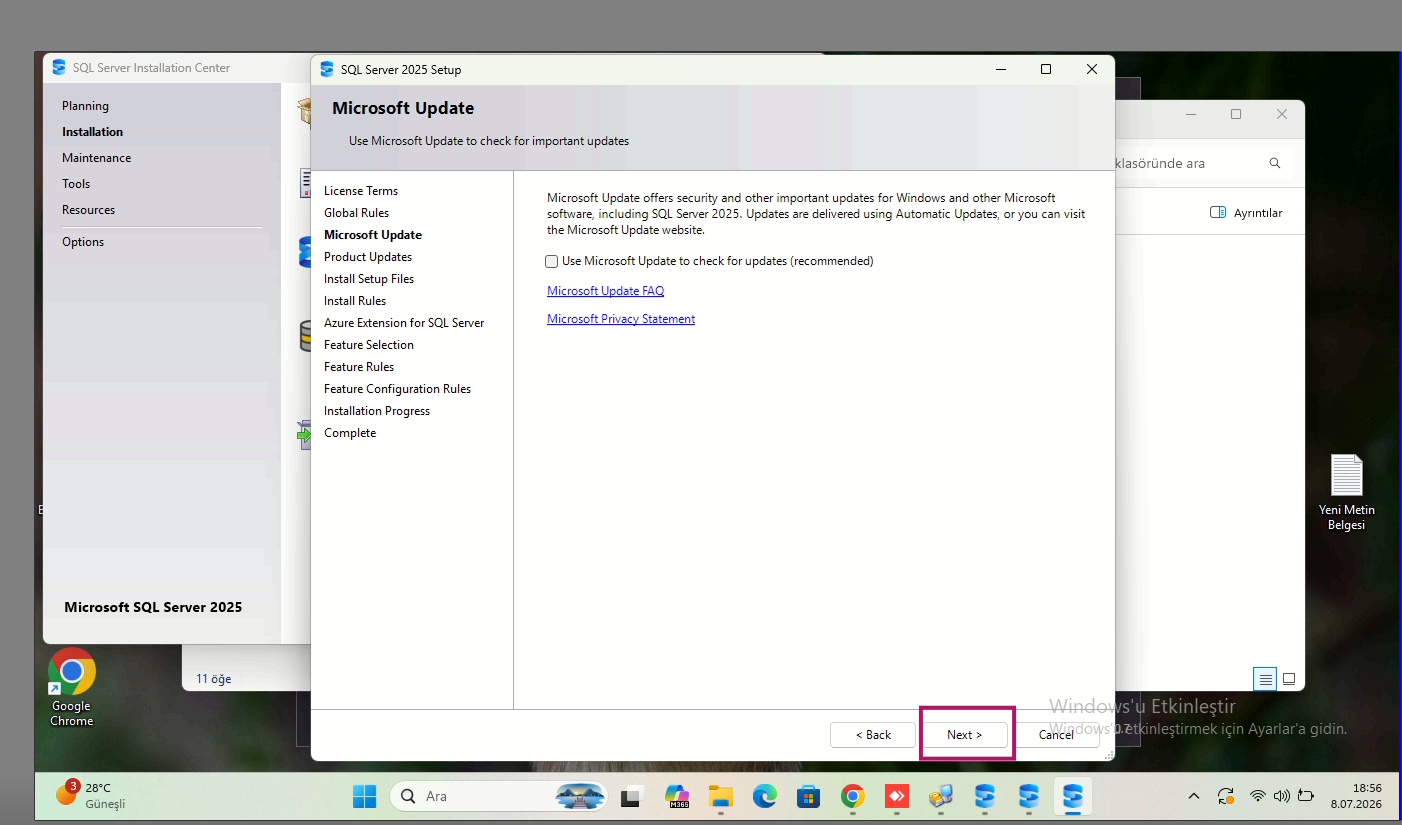Select Installation in the Installation Center sidebar

point(92,132)
